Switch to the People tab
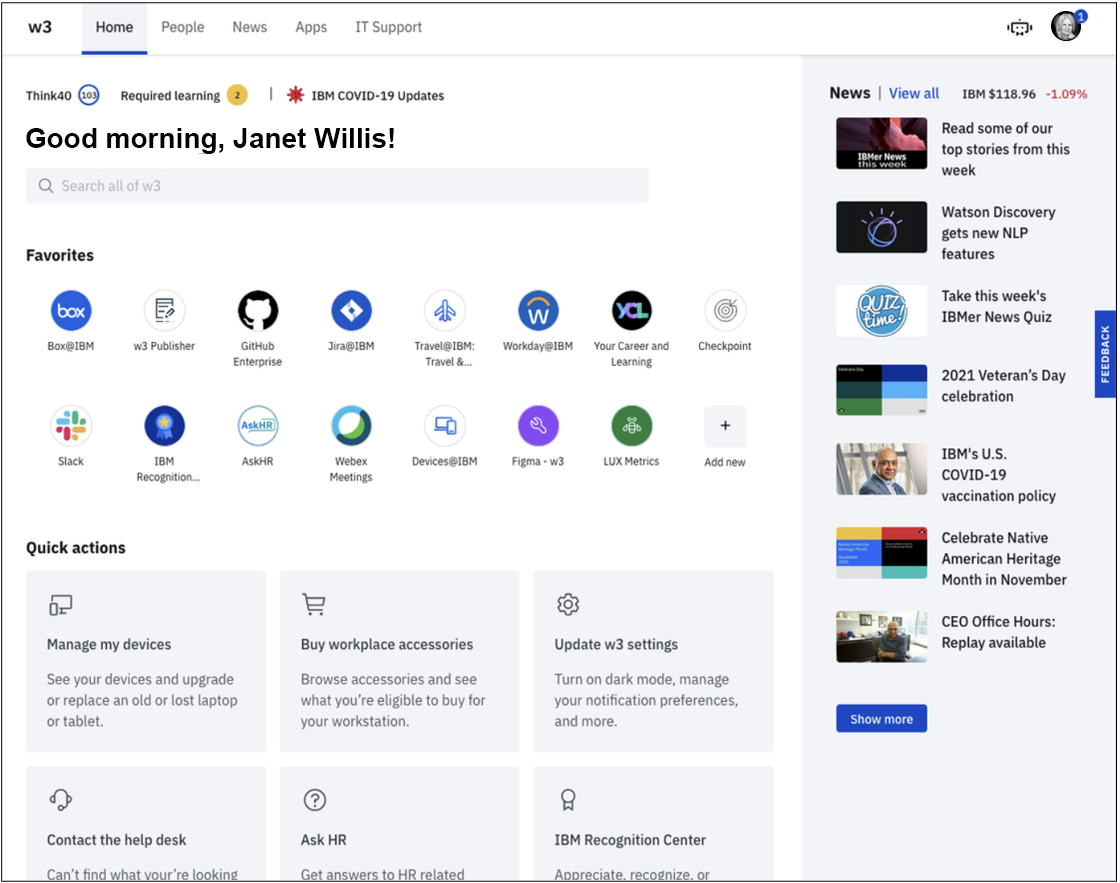This screenshot has height=883, width=1120. coord(182,27)
